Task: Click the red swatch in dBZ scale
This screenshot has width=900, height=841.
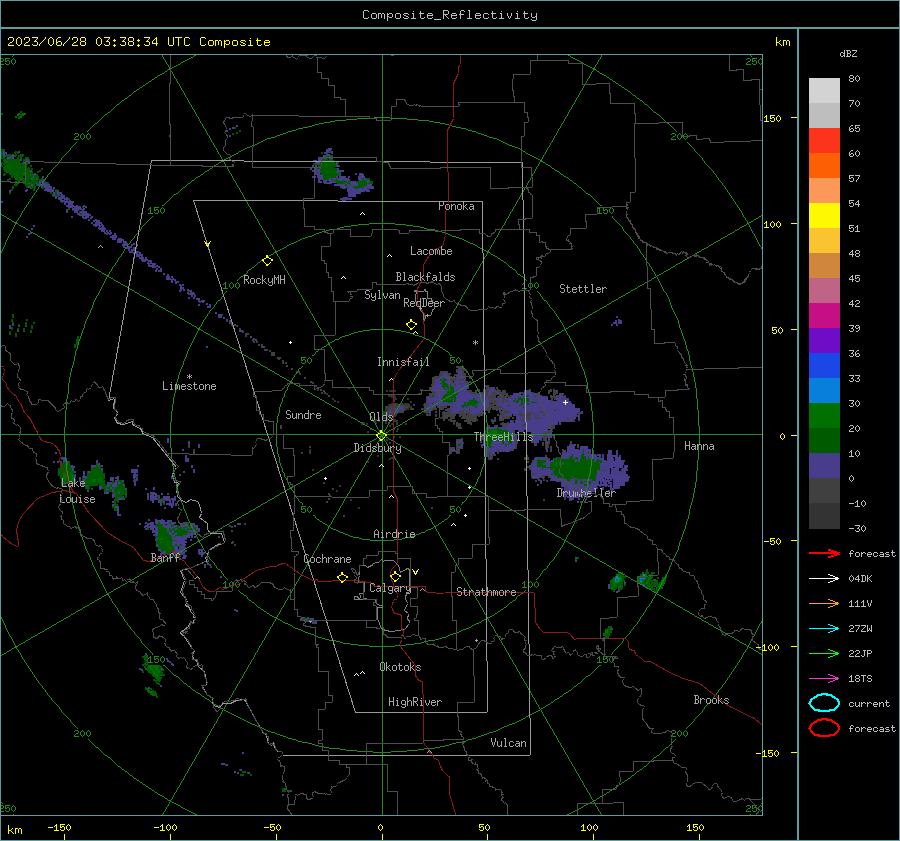Action: point(824,141)
